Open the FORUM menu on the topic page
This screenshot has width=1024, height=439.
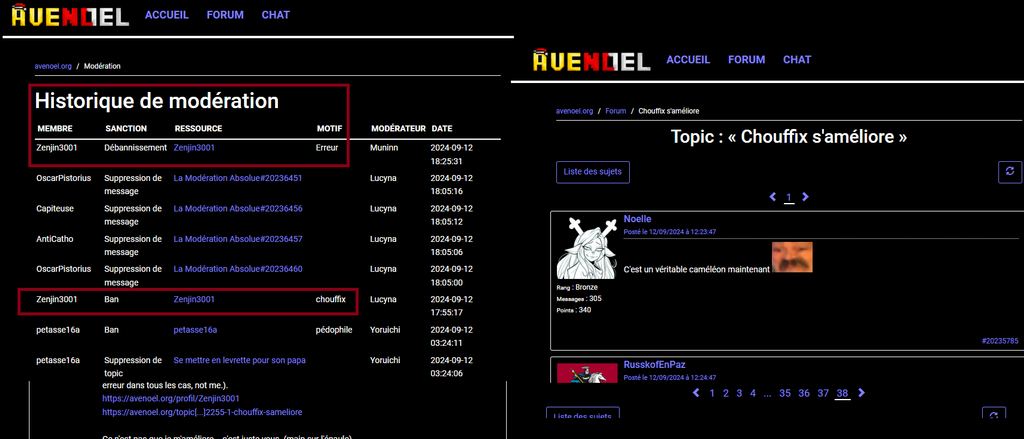[x=746, y=60]
